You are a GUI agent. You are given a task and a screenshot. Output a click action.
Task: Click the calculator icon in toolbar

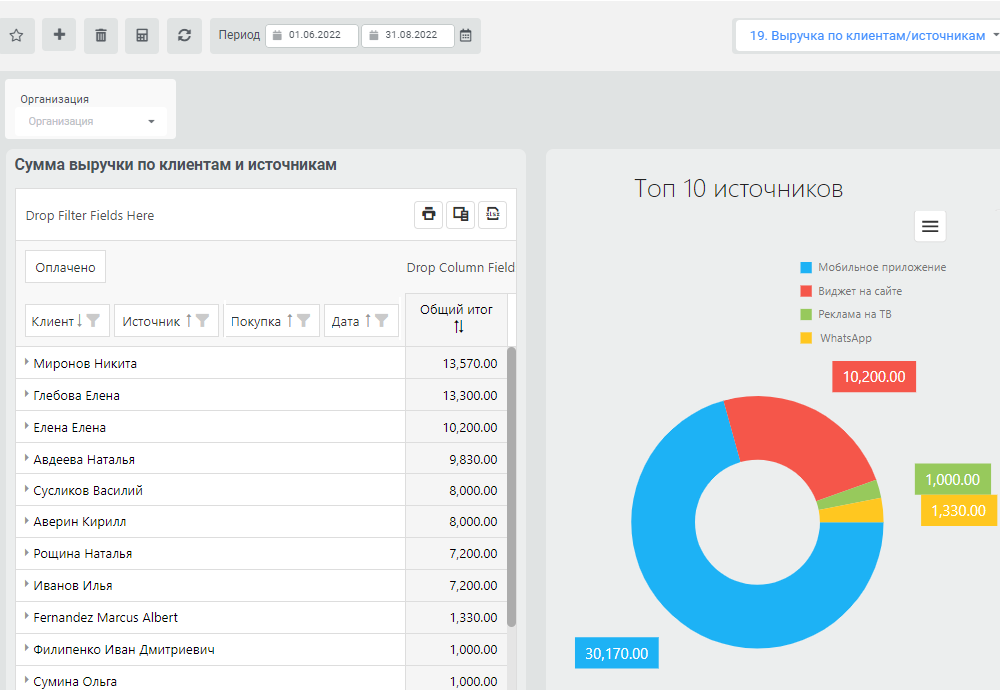[142, 36]
